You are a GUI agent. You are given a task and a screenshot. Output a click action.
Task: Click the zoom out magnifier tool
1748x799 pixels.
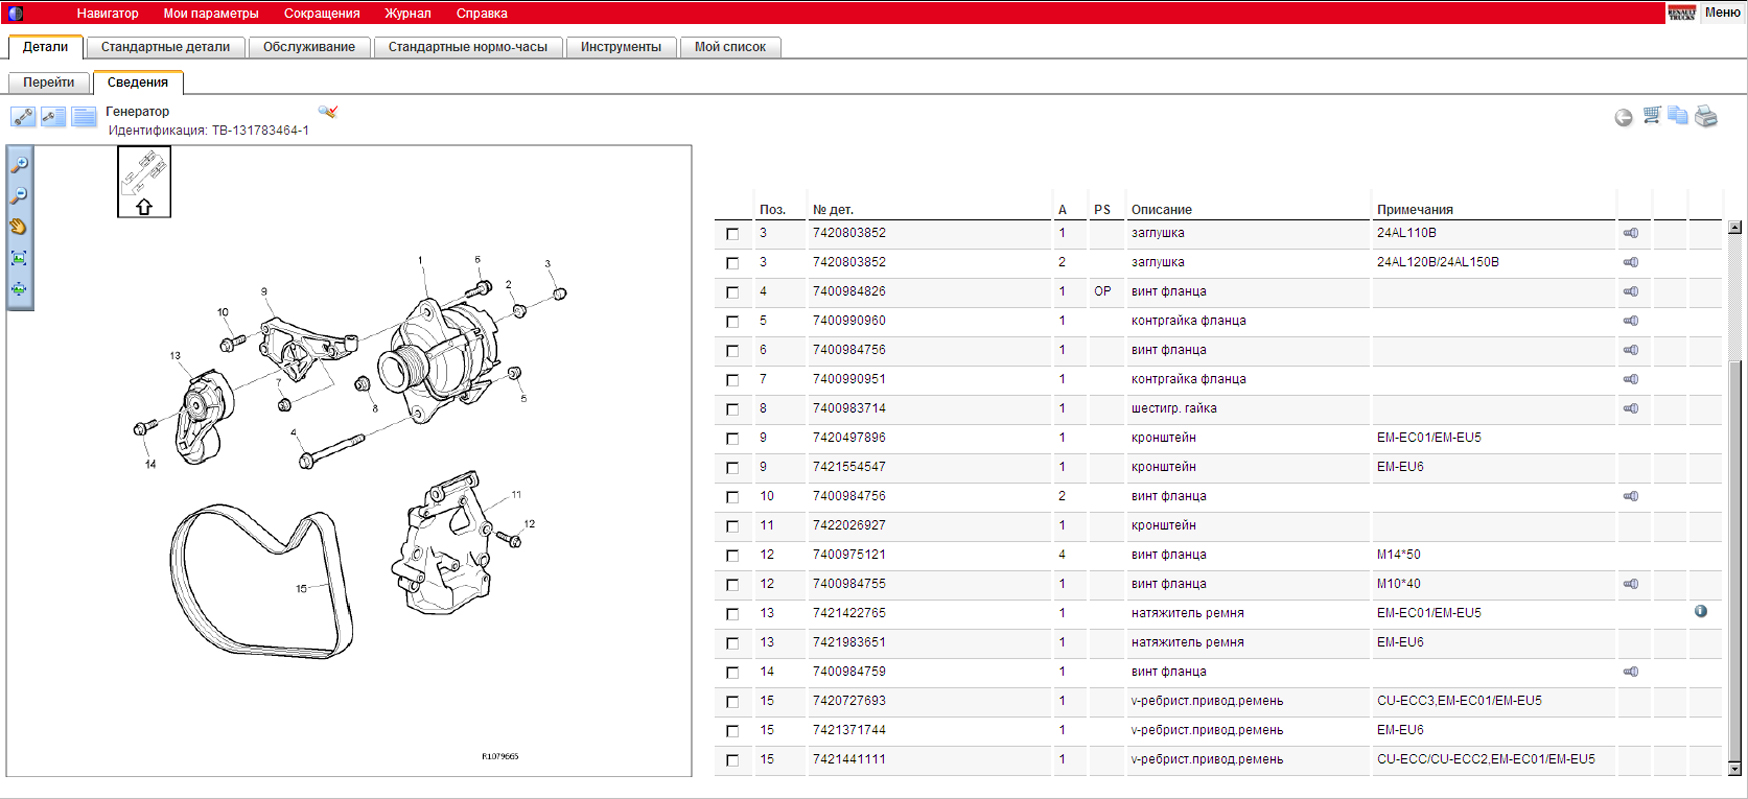[x=19, y=196]
